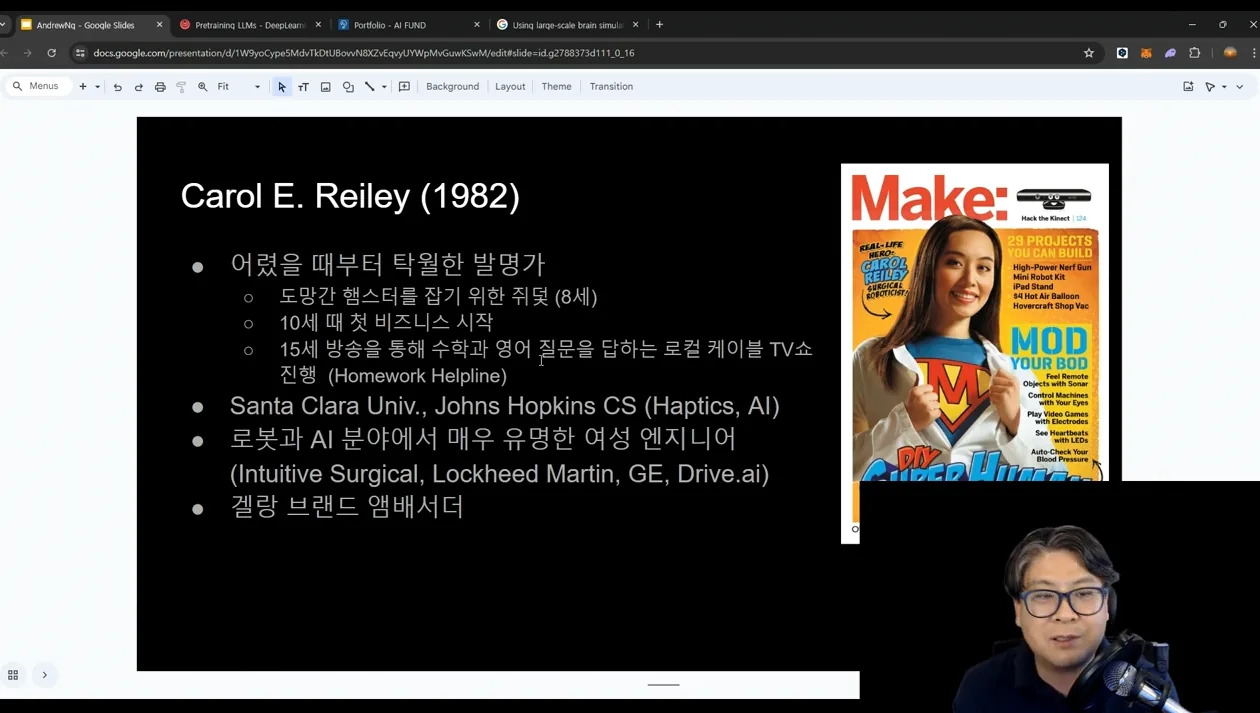View site information icon in address bar
Screen dimensions: 1260x713
point(80,53)
